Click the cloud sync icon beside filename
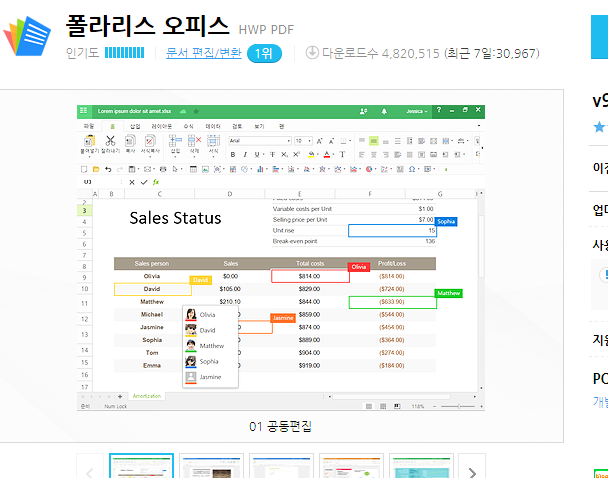 point(183,111)
